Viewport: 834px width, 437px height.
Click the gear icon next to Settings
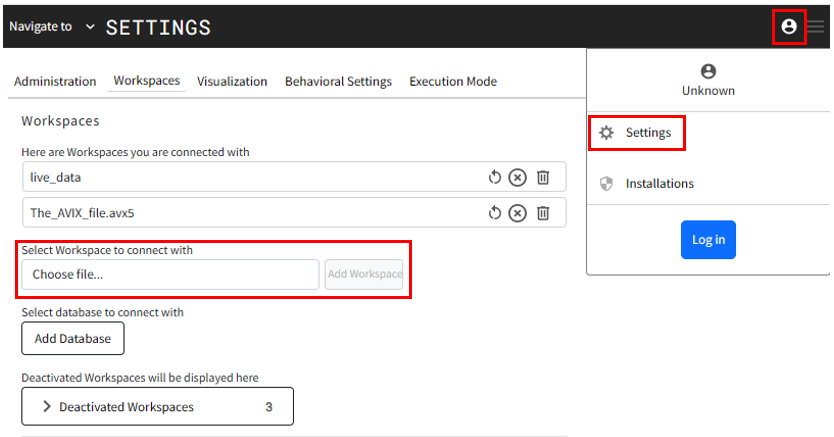pyautogui.click(x=606, y=132)
